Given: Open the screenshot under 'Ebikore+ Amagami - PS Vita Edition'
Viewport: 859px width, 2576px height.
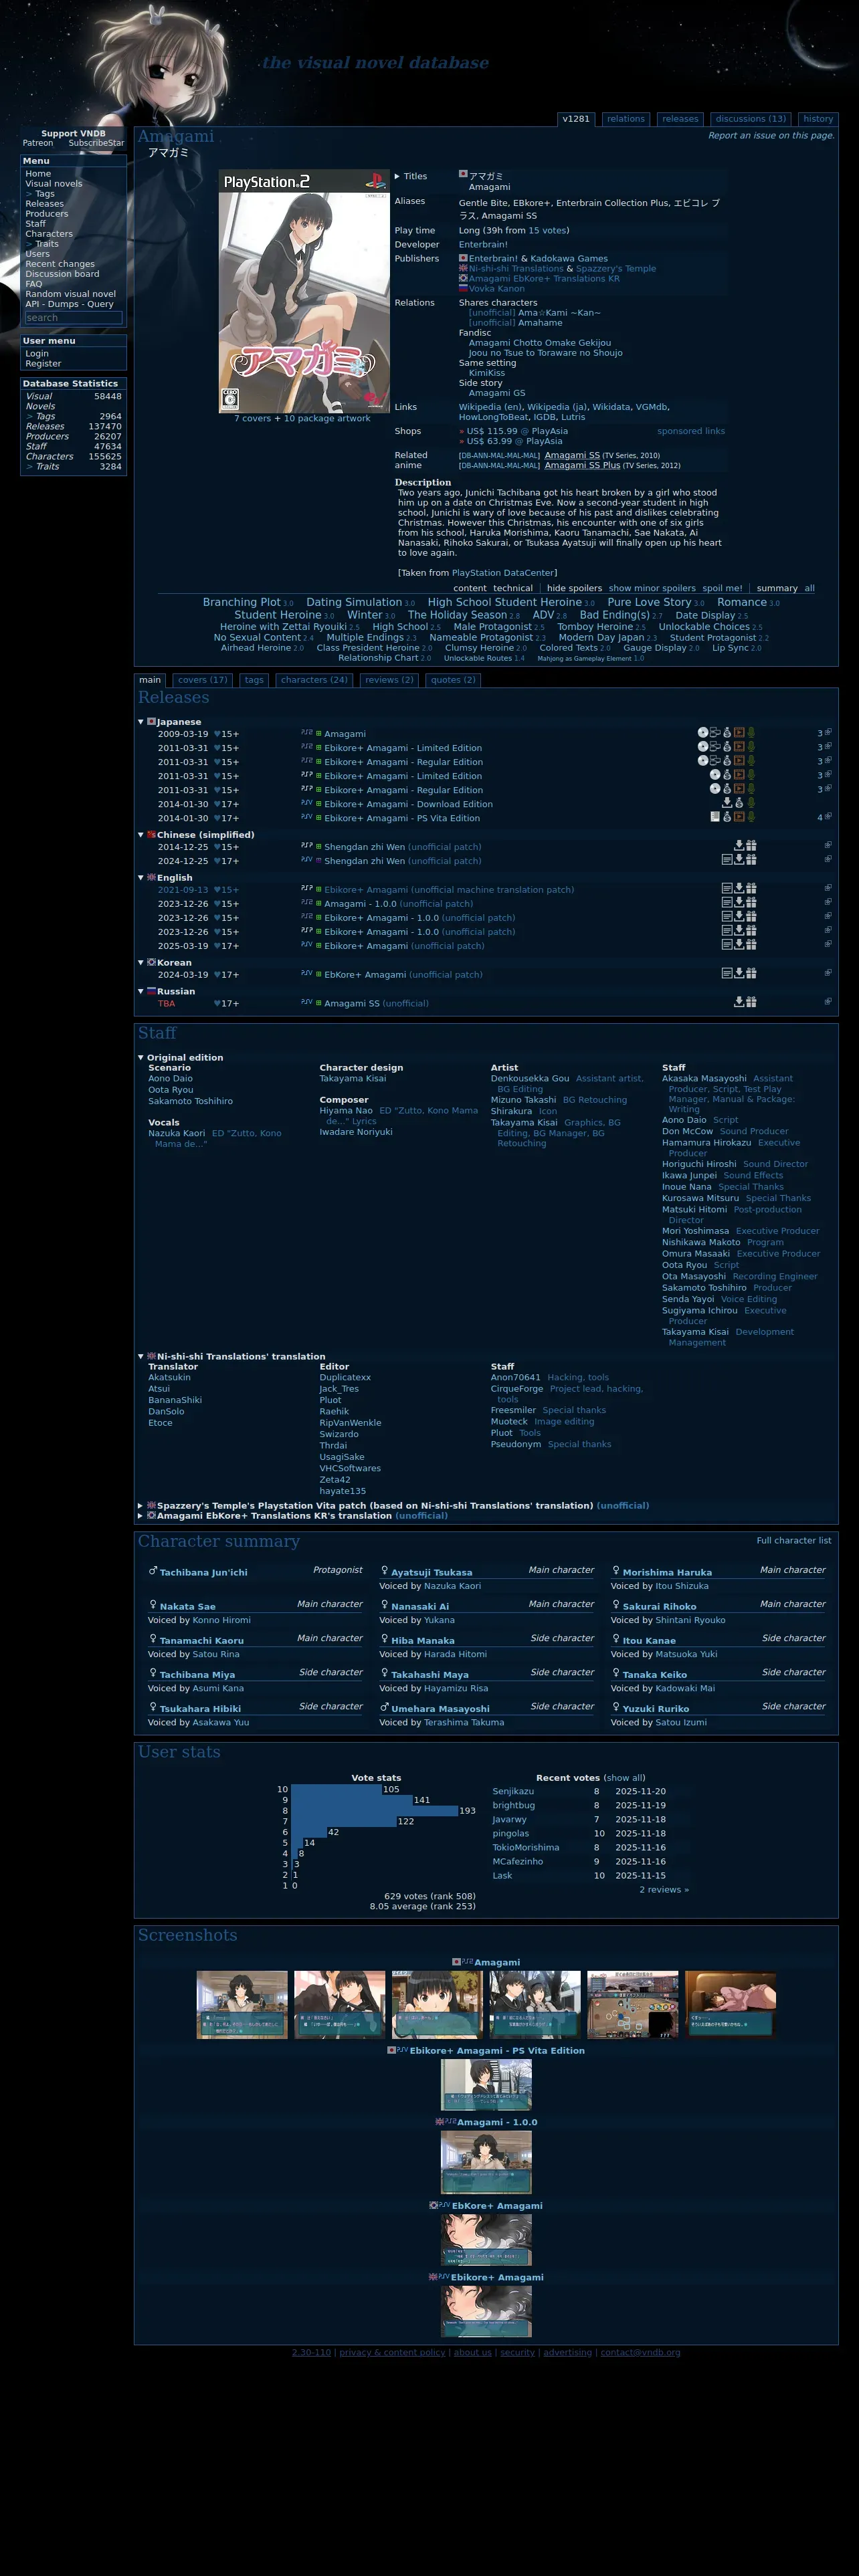Looking at the screenshot, I should 486,2084.
